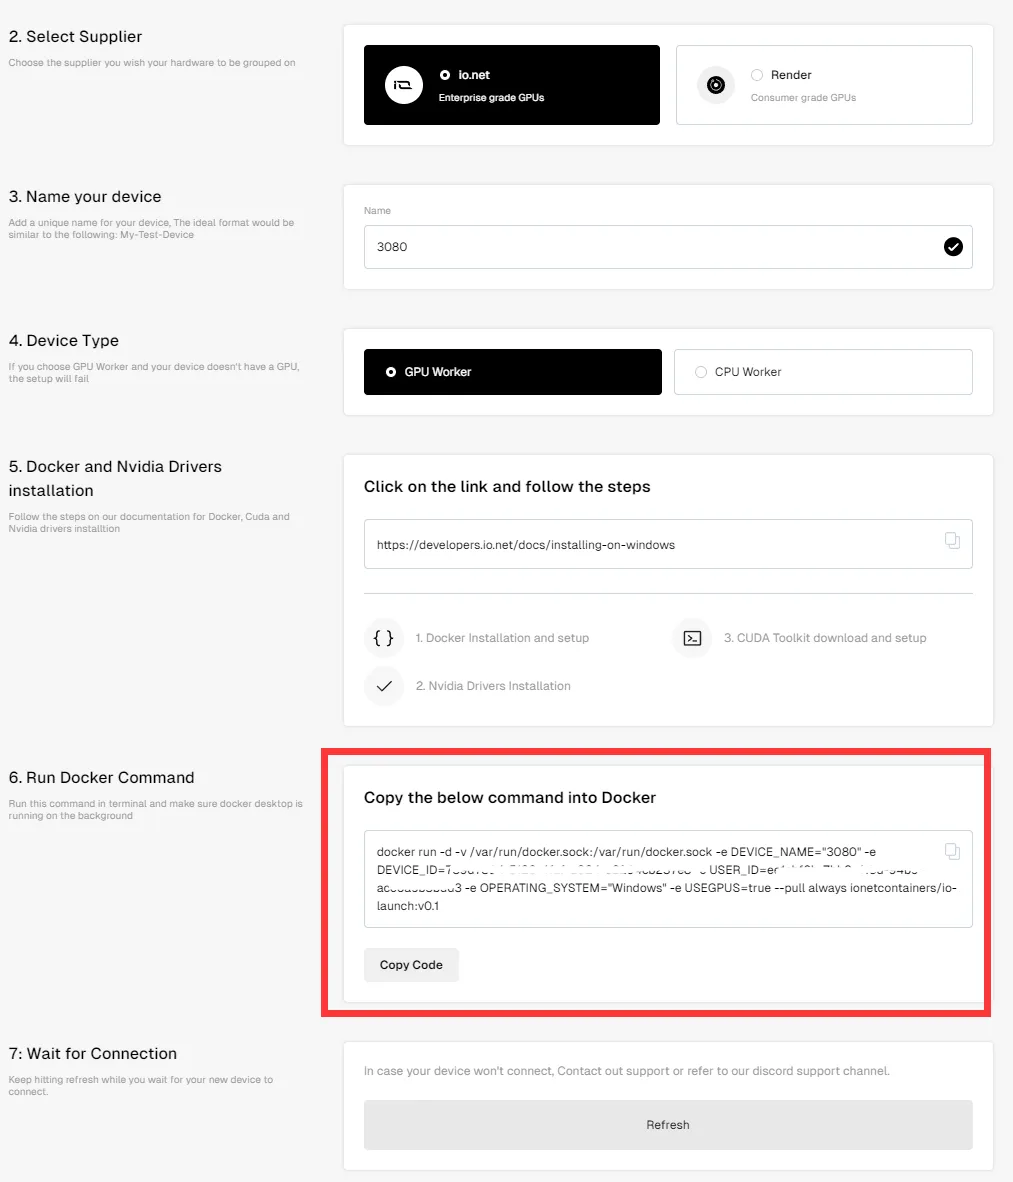Open Nvidia Drivers Installation step
The image size is (1013, 1182).
coord(493,686)
